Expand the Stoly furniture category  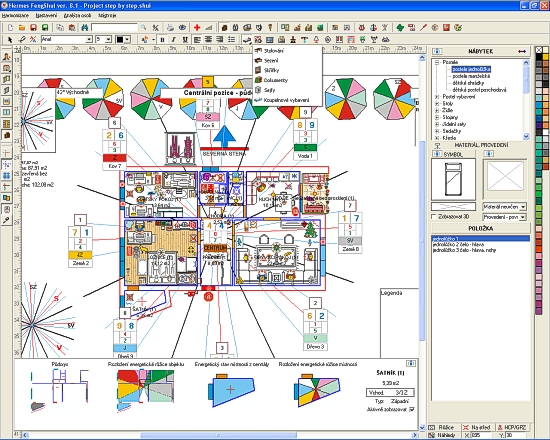coord(437,104)
